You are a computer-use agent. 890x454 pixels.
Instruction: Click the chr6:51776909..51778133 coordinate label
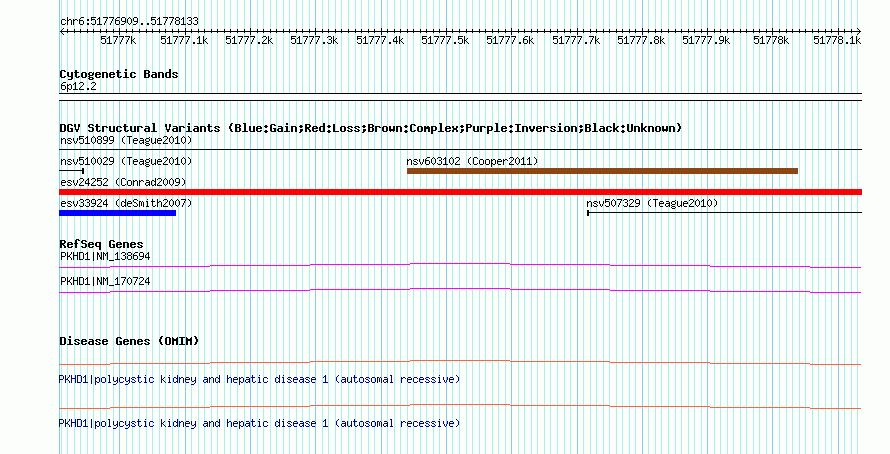[129, 22]
